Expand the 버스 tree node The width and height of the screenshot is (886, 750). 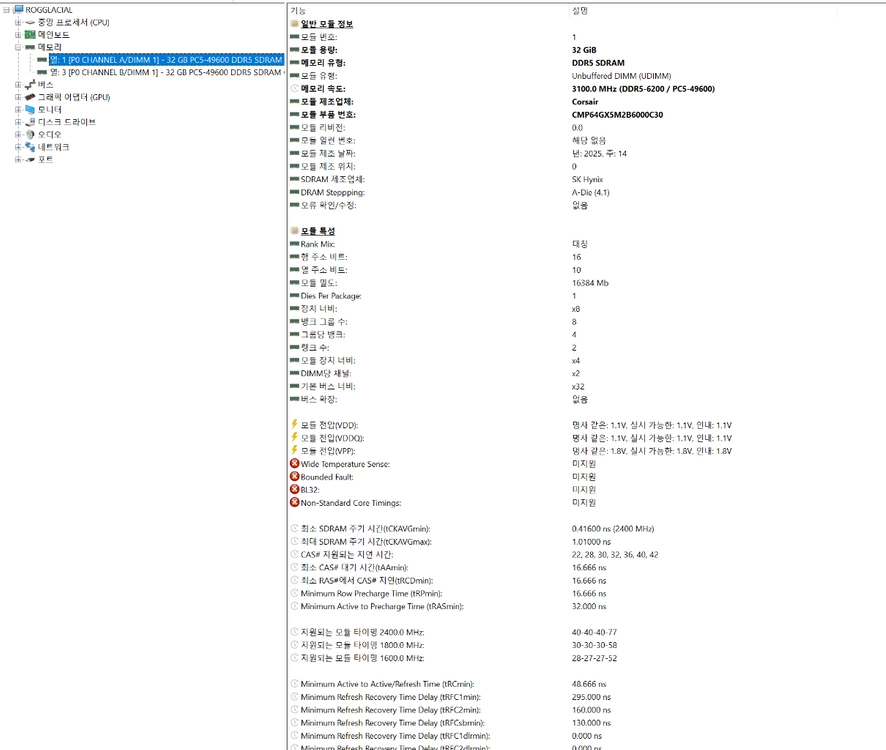tap(18, 85)
